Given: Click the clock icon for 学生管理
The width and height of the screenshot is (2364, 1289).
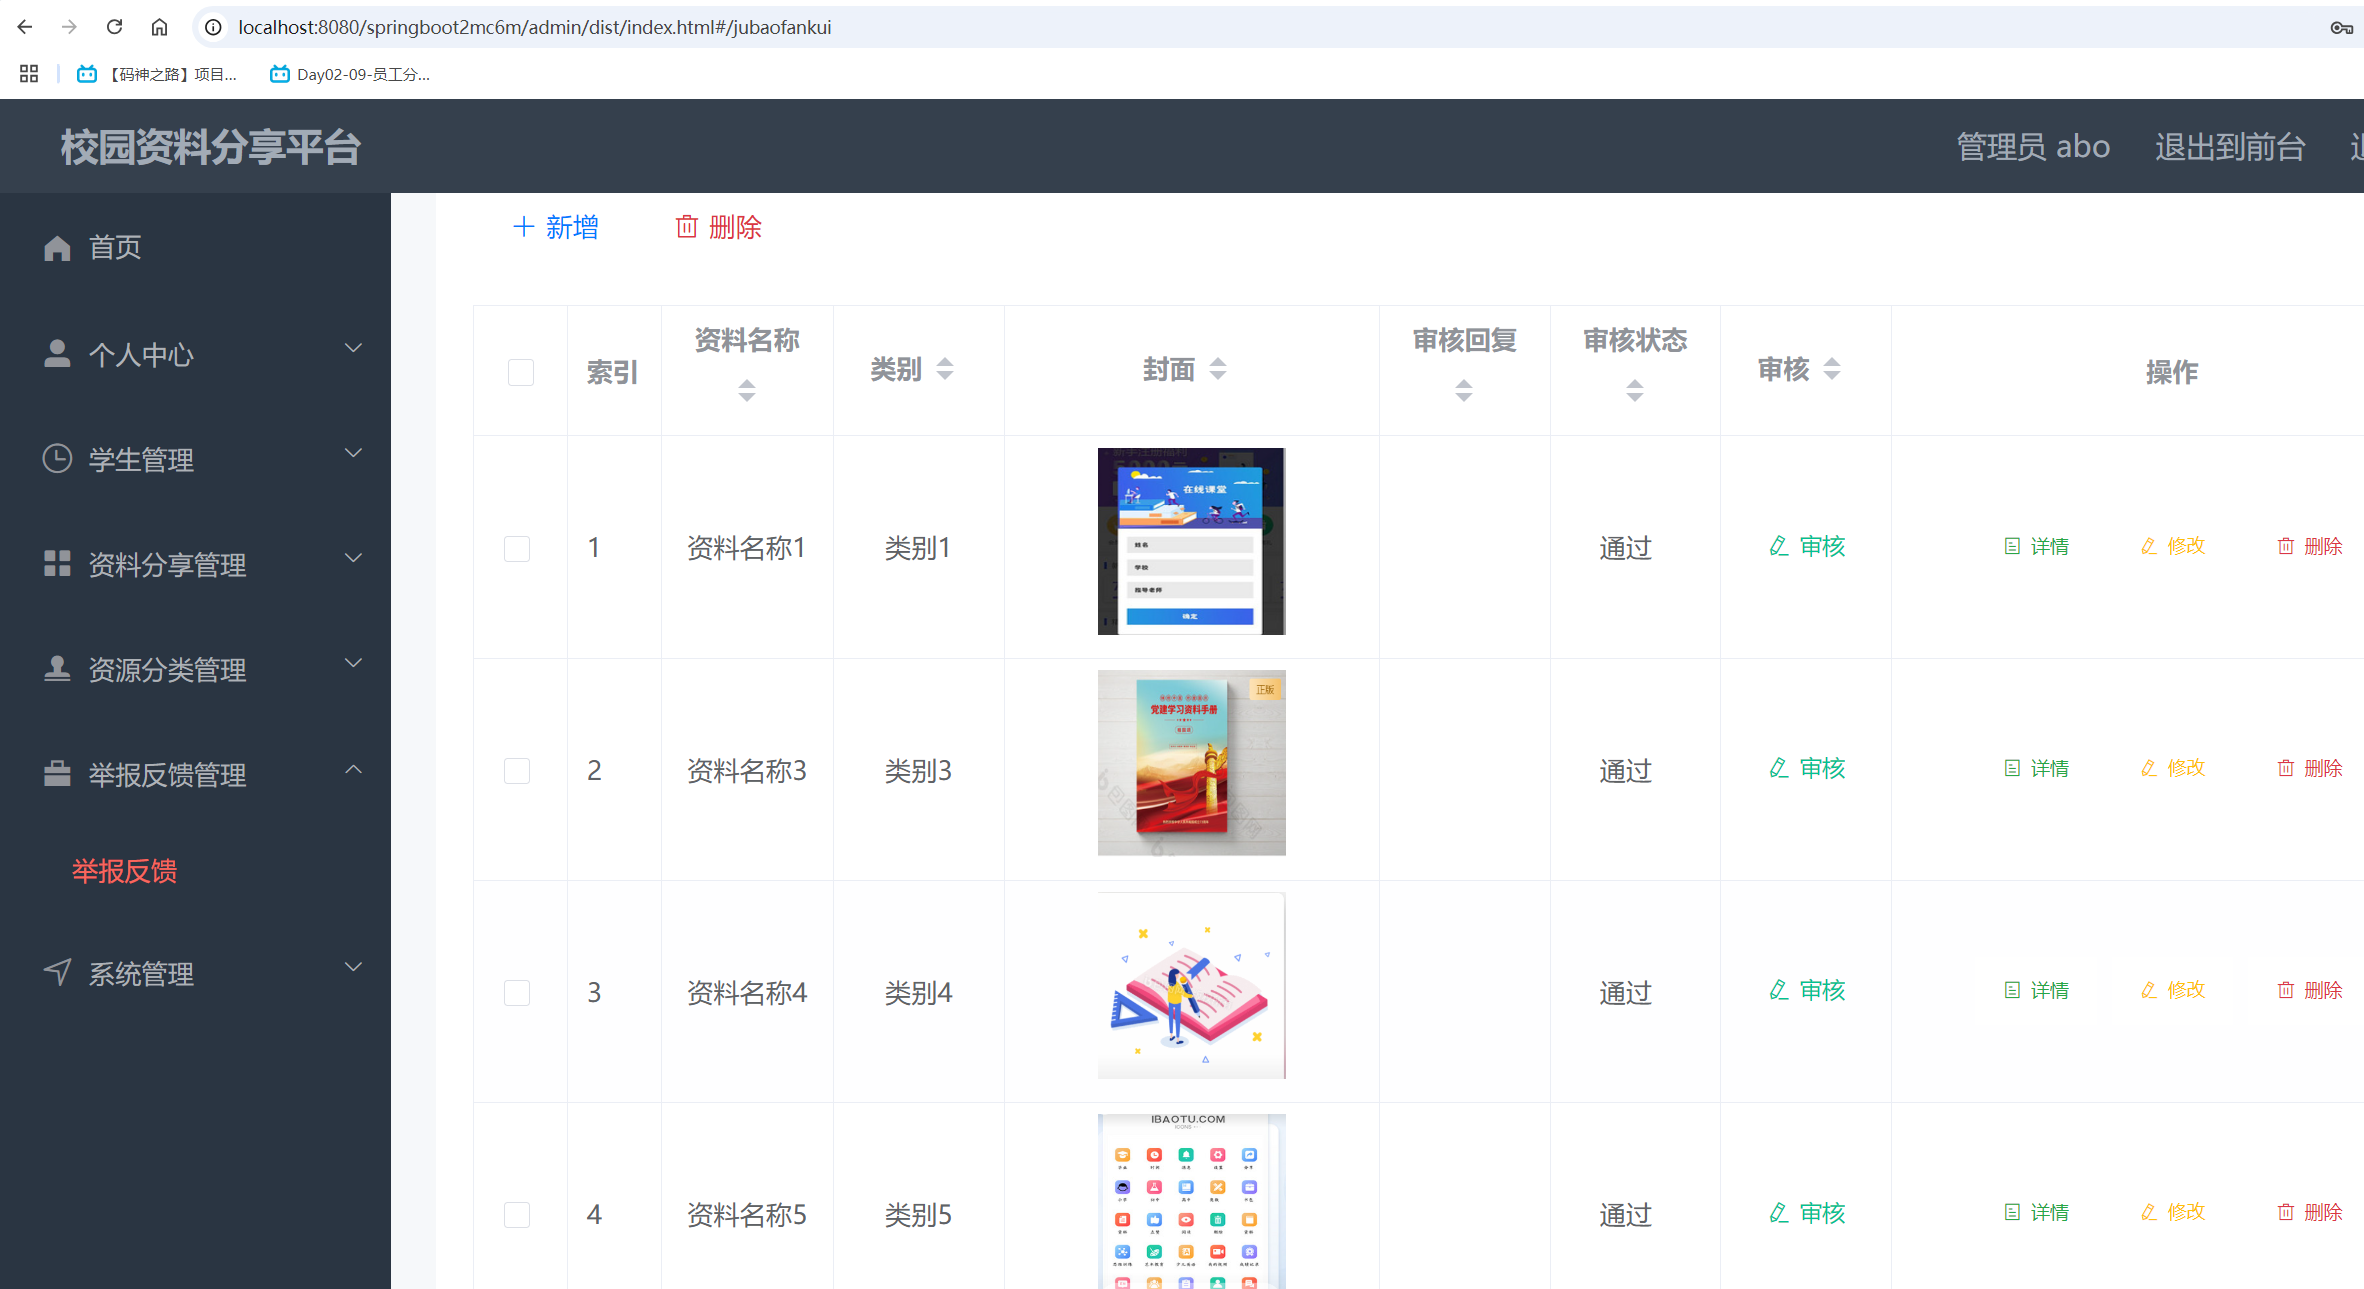Looking at the screenshot, I should (57, 459).
